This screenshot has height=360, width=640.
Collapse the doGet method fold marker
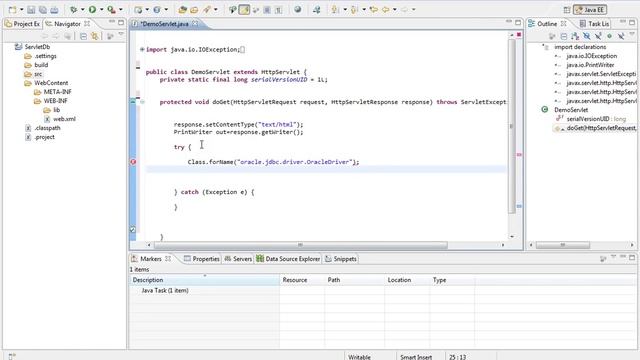pyautogui.click(x=142, y=102)
